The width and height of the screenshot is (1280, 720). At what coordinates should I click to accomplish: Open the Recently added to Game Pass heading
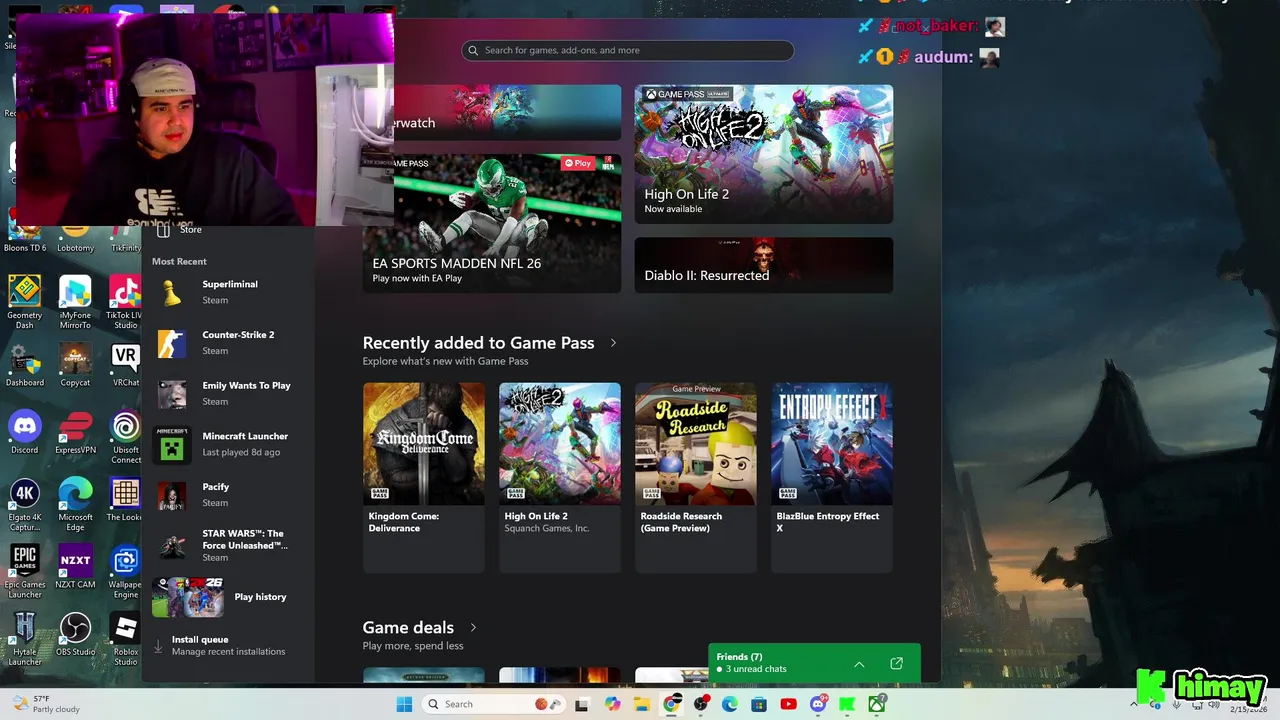click(x=478, y=343)
